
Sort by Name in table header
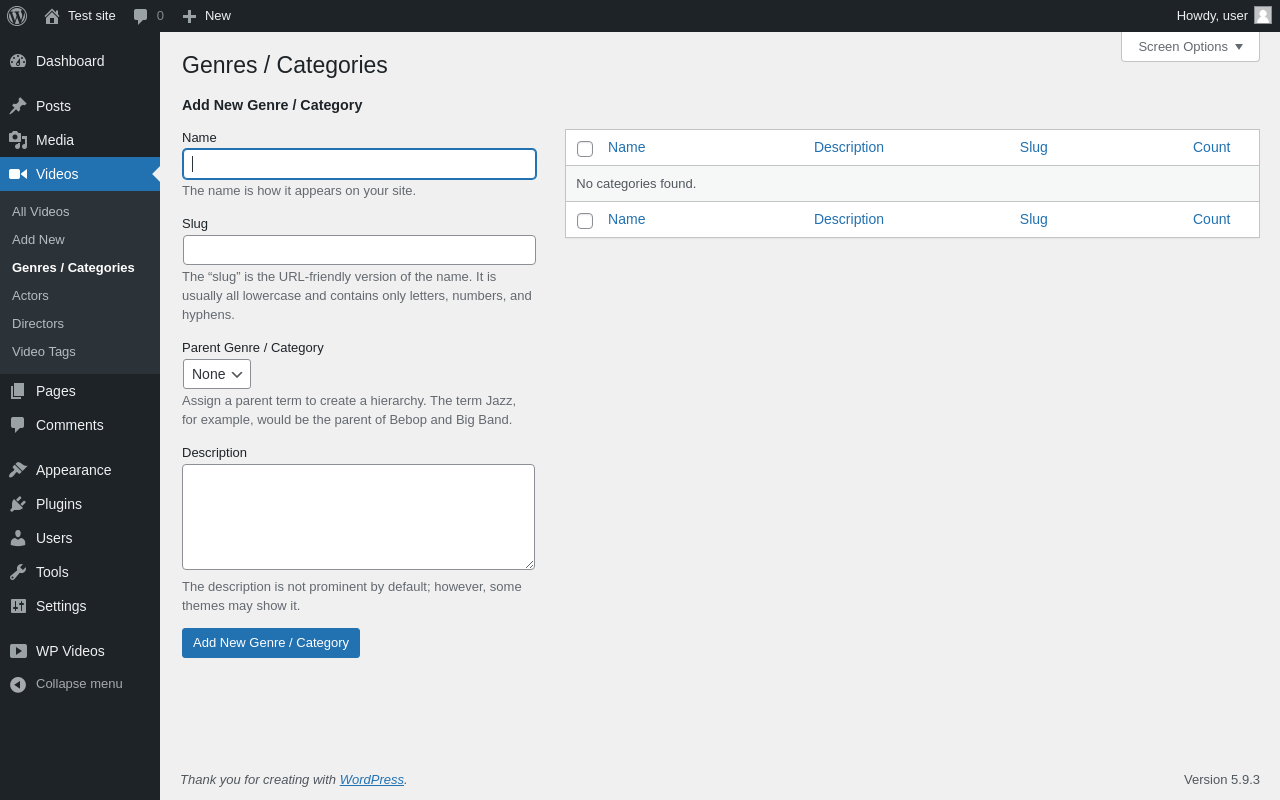(x=627, y=147)
